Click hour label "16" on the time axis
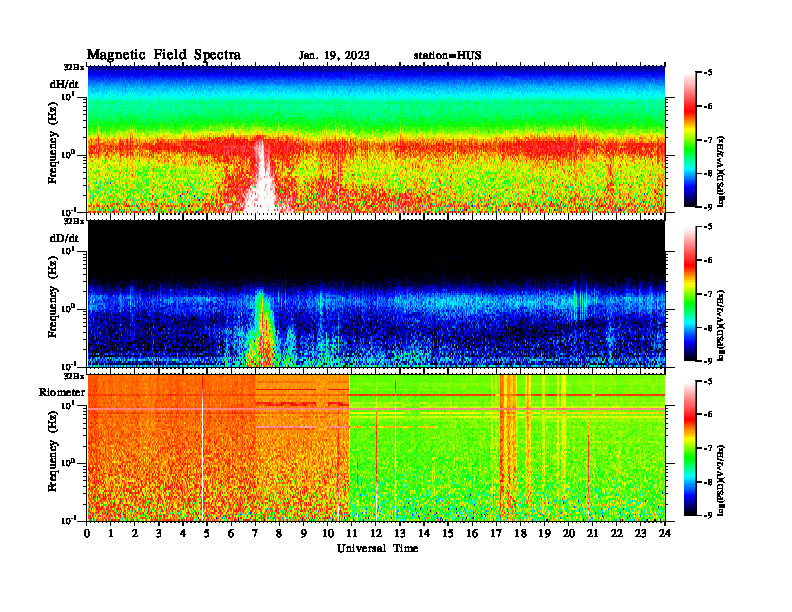This screenshot has height=612, width=792. click(472, 533)
